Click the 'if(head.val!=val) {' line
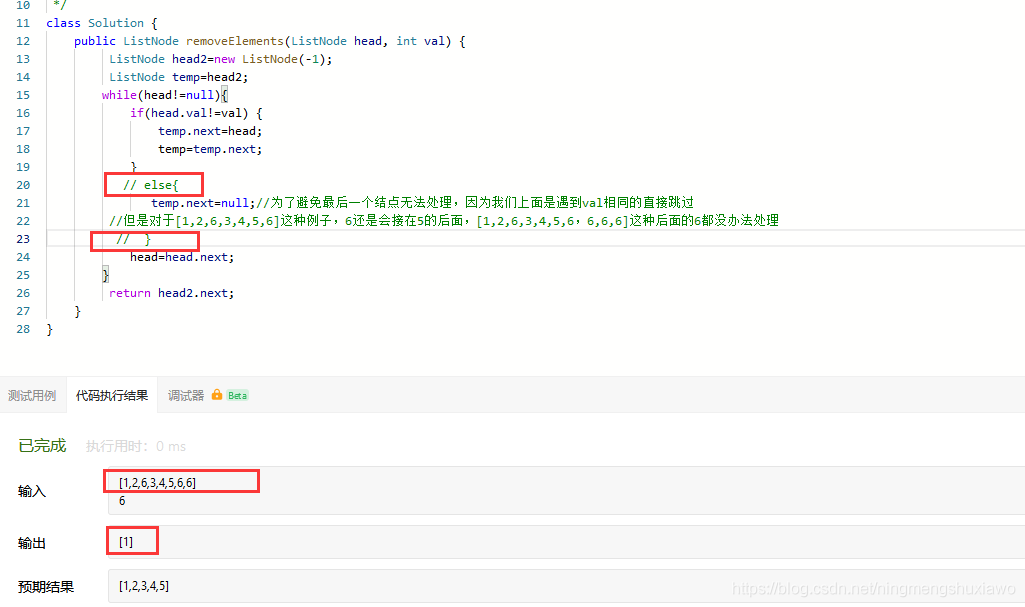 tap(196, 113)
